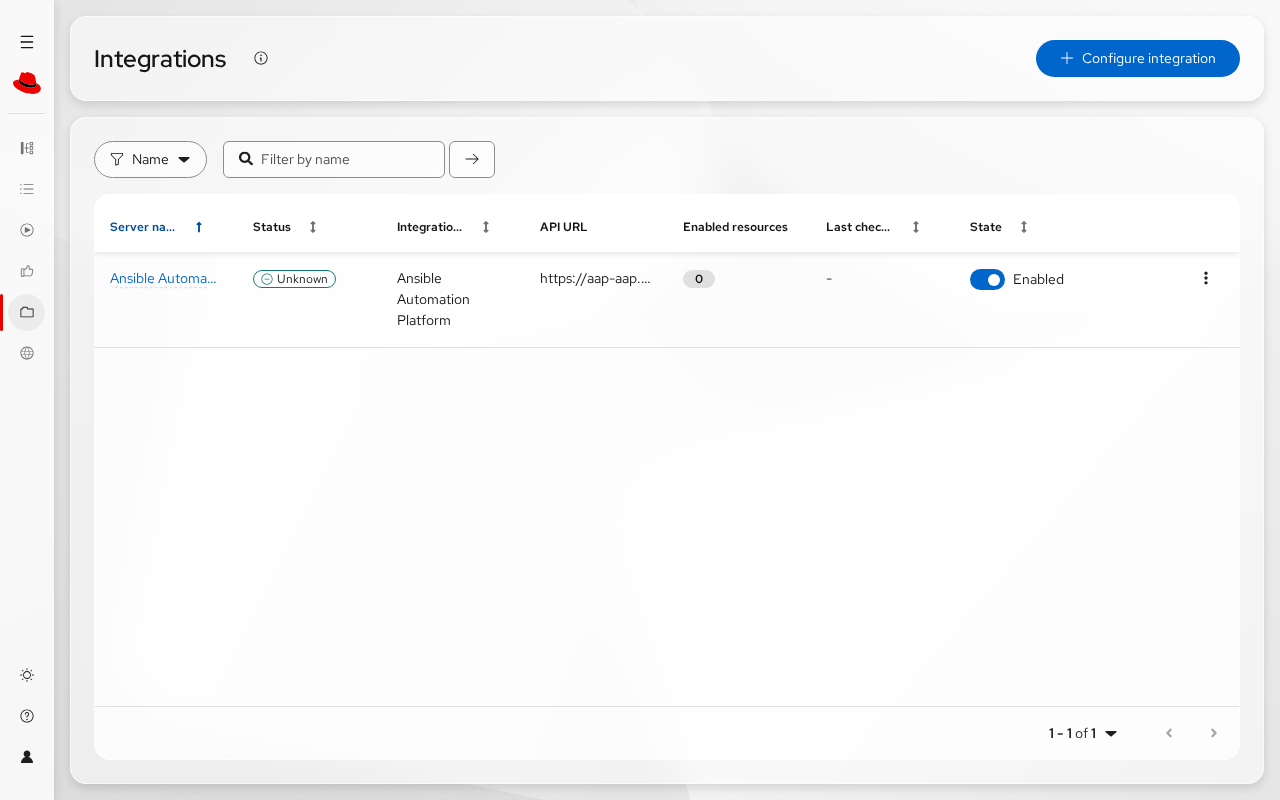Open the folder sidebar icon

pyautogui.click(x=27, y=312)
